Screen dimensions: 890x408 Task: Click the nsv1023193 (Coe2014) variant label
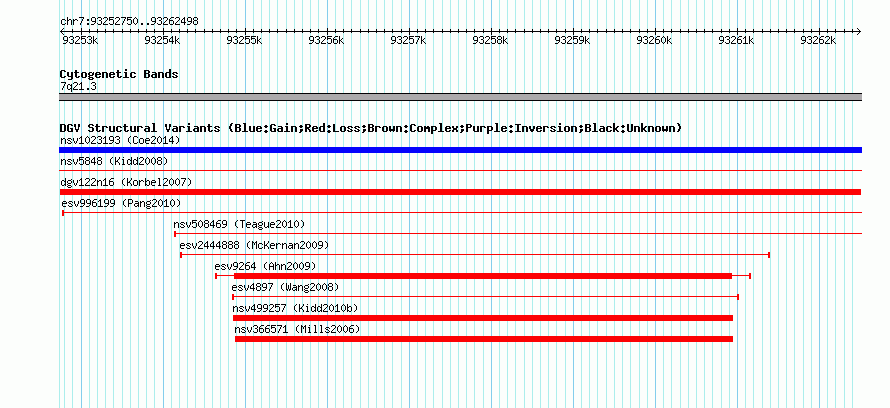[x=120, y=140]
